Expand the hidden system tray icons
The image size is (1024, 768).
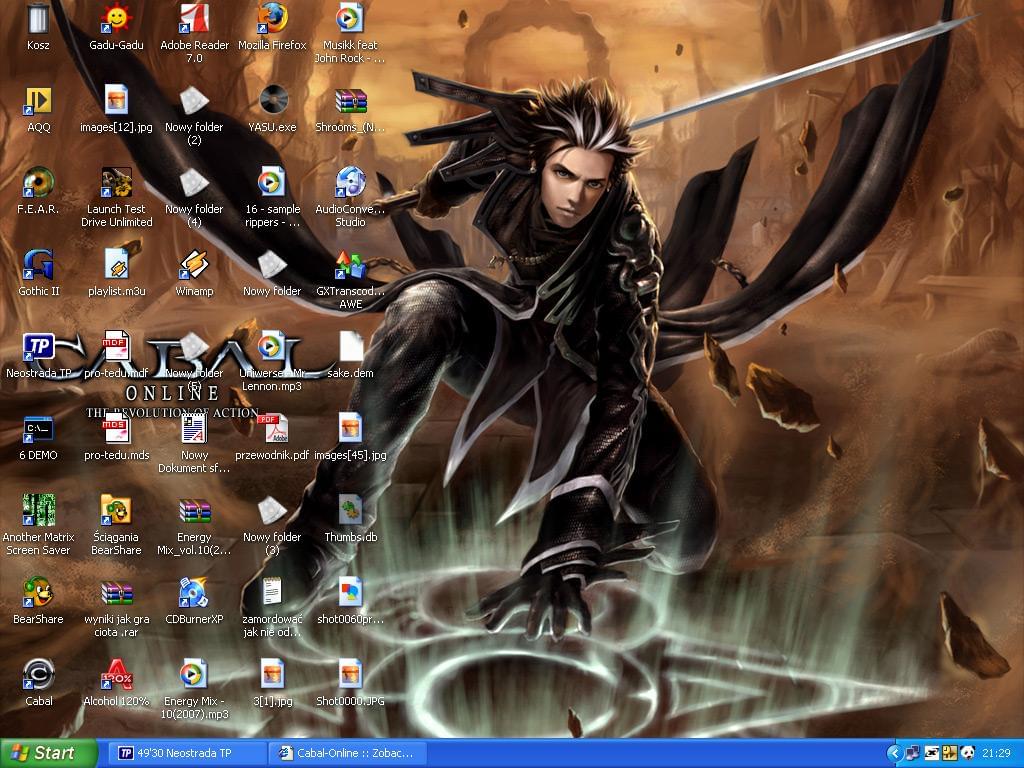894,753
